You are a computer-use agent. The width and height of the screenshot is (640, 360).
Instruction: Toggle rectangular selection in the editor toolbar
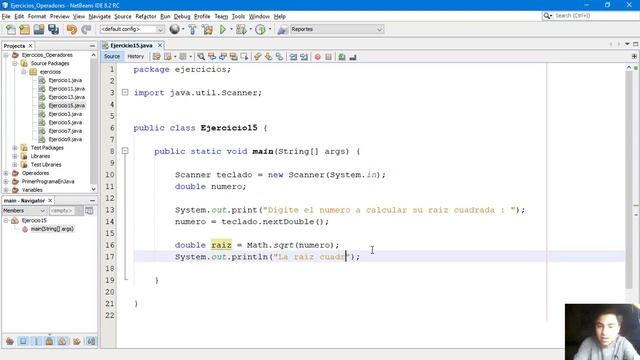click(x=244, y=57)
